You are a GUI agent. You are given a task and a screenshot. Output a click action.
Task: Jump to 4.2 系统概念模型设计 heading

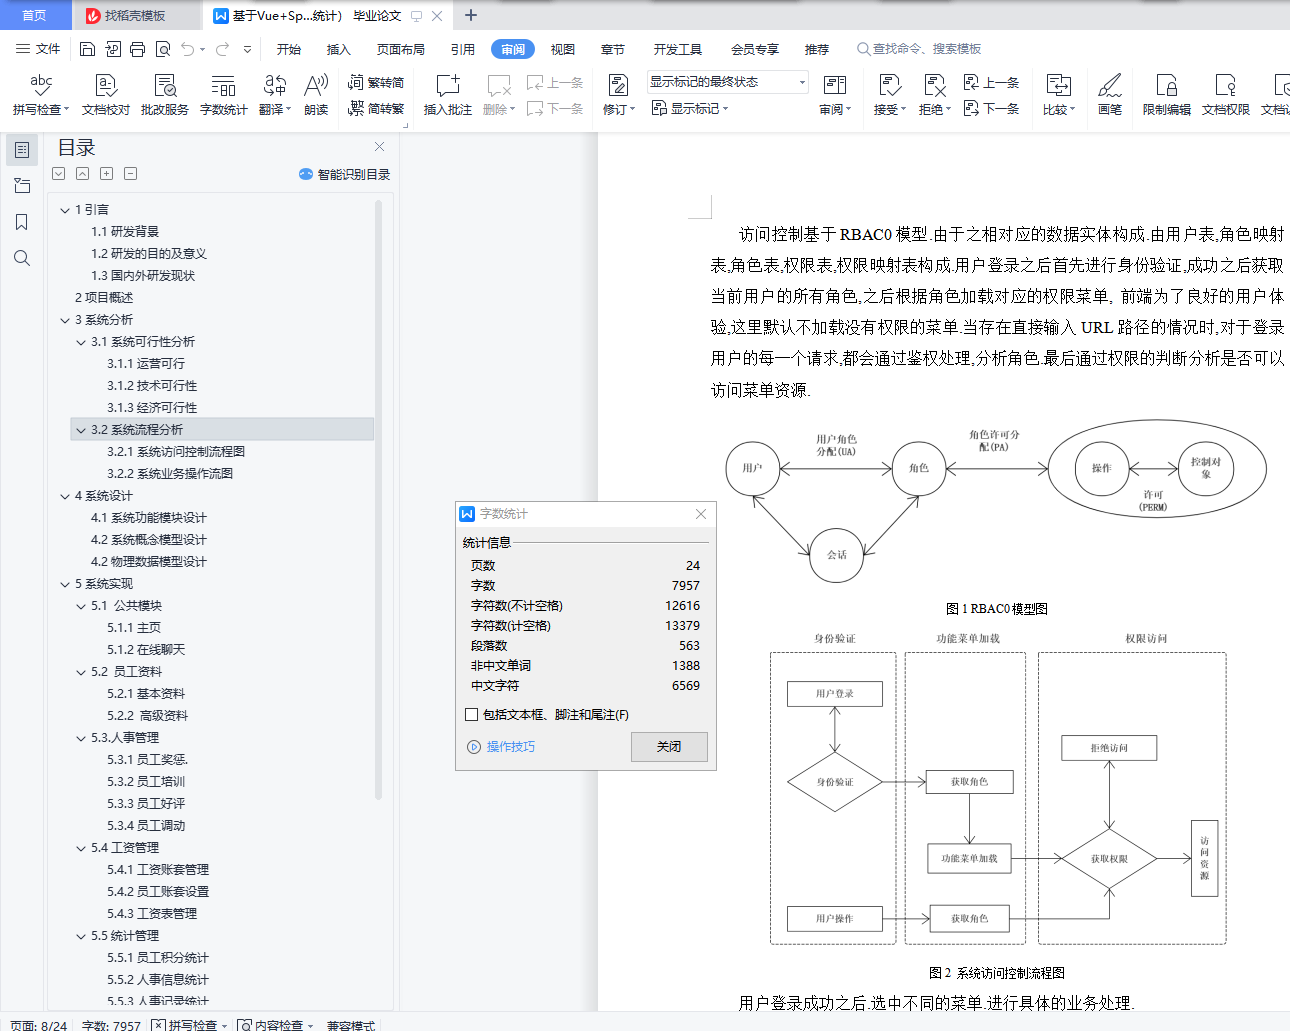click(149, 540)
